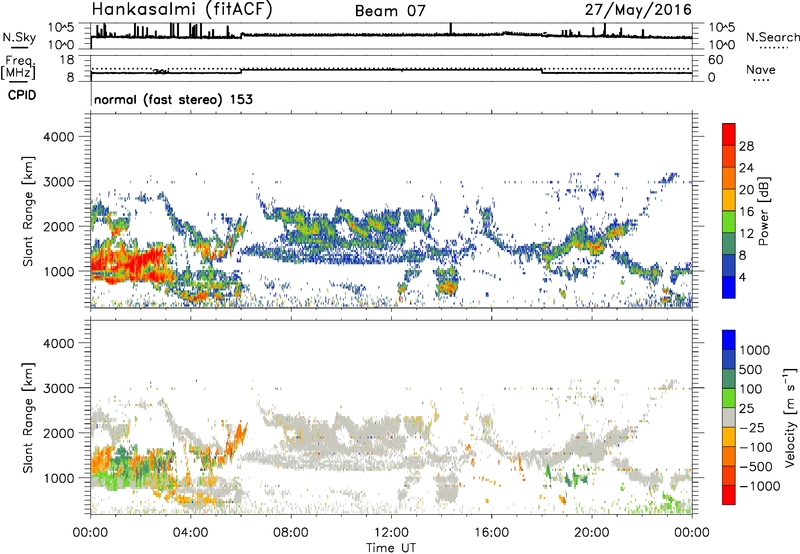Click the date '27/May/2016'
The width and height of the screenshot is (800, 554).
pos(638,10)
